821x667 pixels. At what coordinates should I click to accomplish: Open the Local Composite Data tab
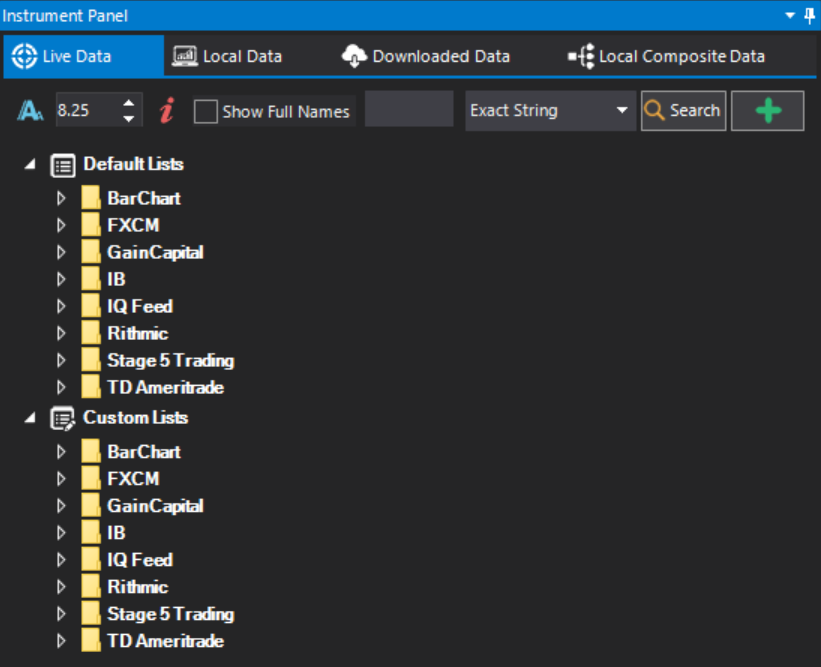(x=667, y=56)
